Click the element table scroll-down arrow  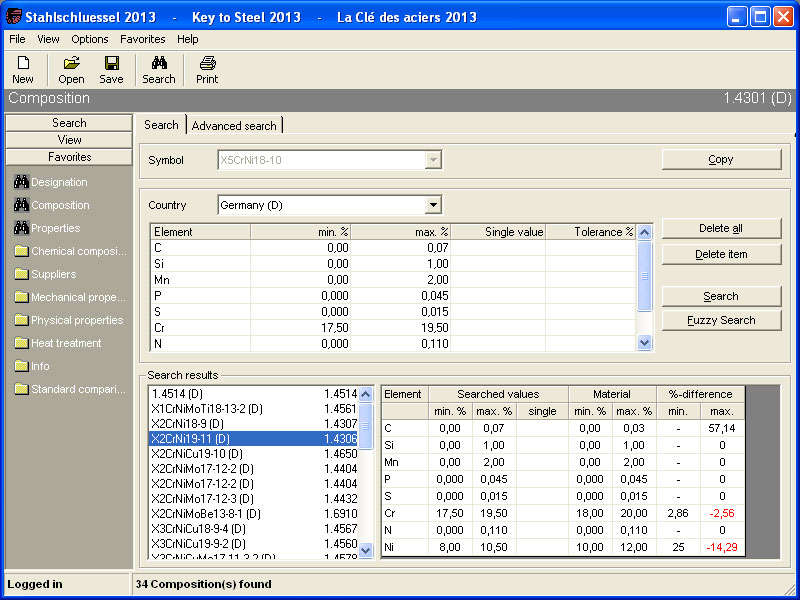644,343
